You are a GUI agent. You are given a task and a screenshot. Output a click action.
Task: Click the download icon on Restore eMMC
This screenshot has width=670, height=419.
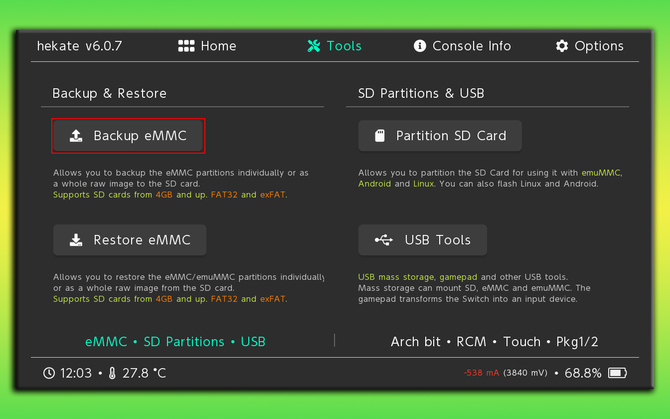pyautogui.click(x=76, y=240)
